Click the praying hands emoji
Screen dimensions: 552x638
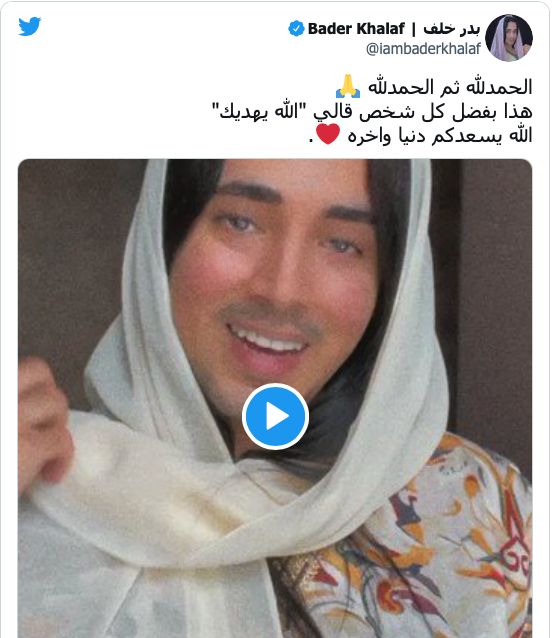click(x=348, y=86)
